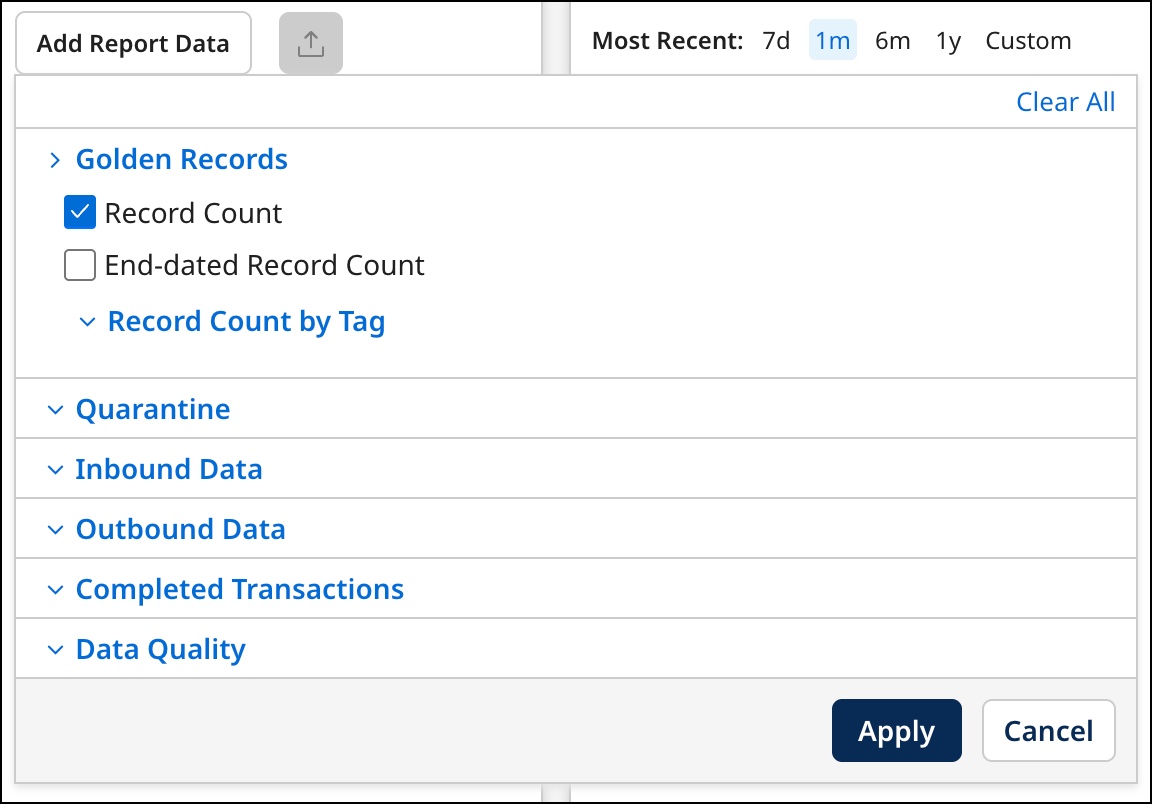The height and width of the screenshot is (804, 1152).
Task: Click the Add Report Data button
Action: [x=133, y=43]
